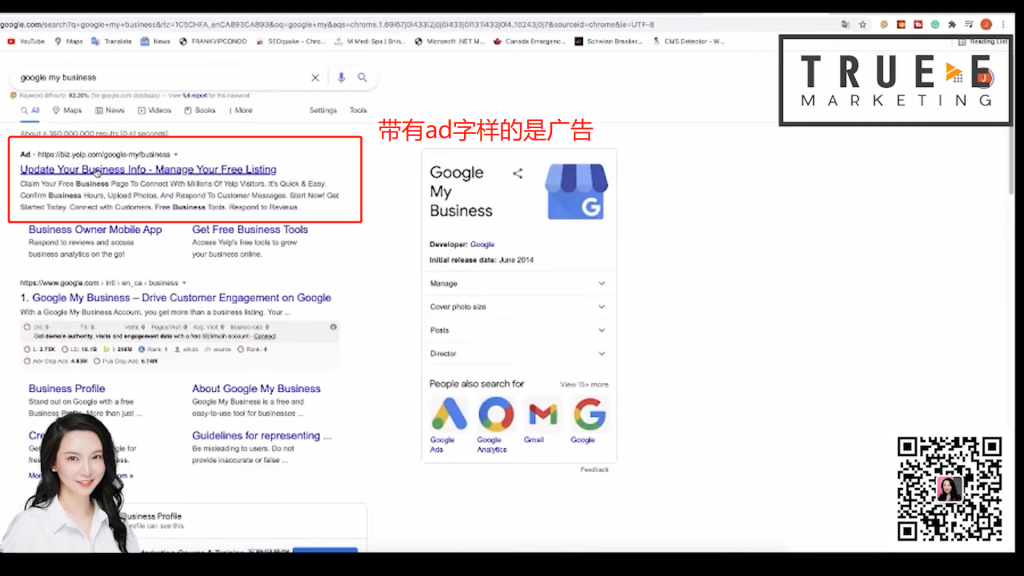Click the translate page icon in address bar
1024x576 pixels.
pos(846,24)
